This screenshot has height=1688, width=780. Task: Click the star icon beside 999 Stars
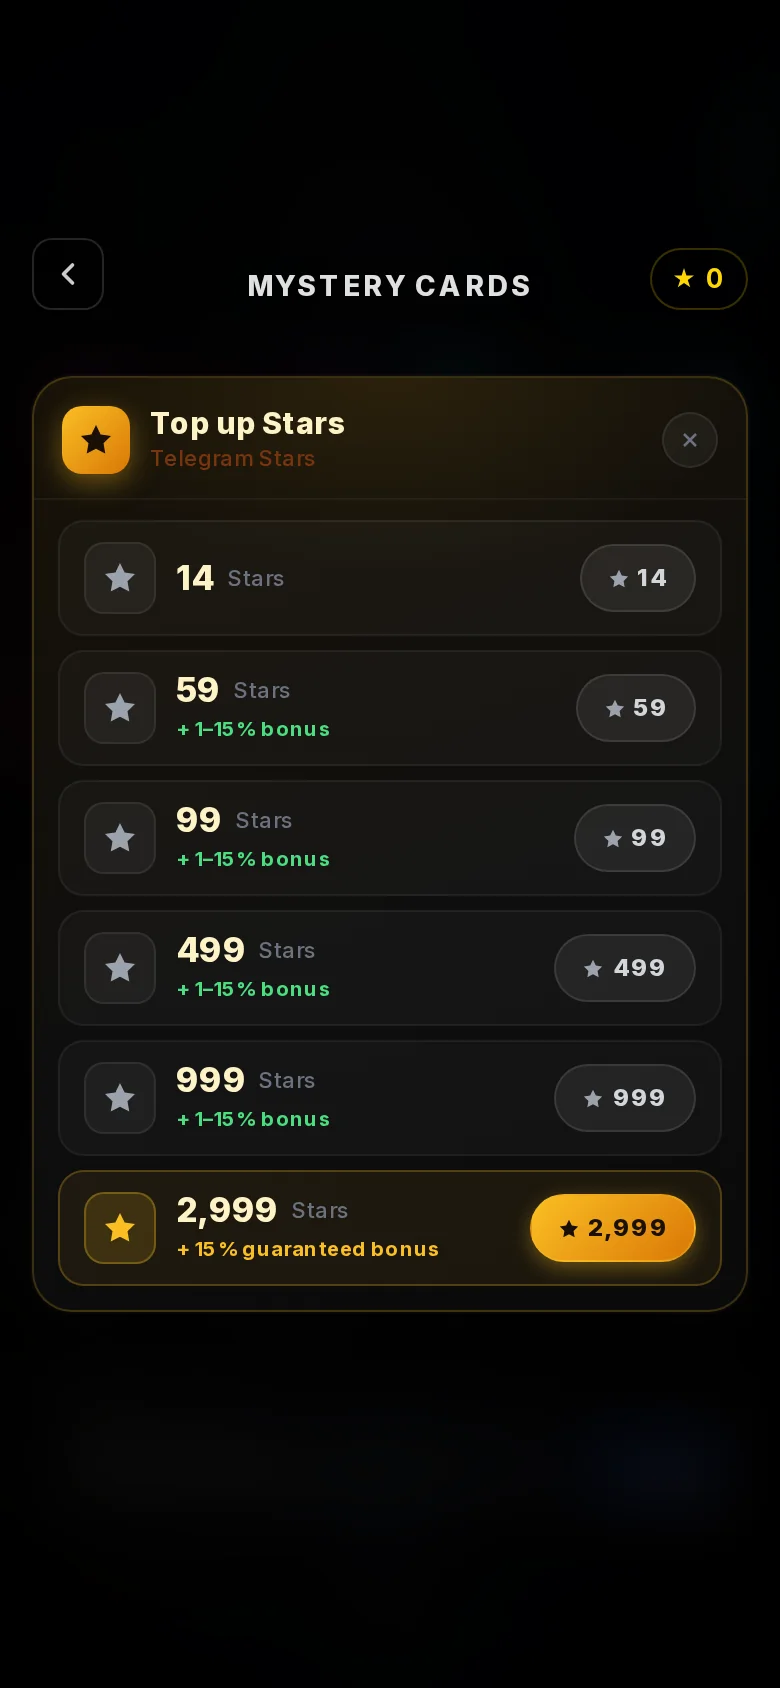[120, 1098]
